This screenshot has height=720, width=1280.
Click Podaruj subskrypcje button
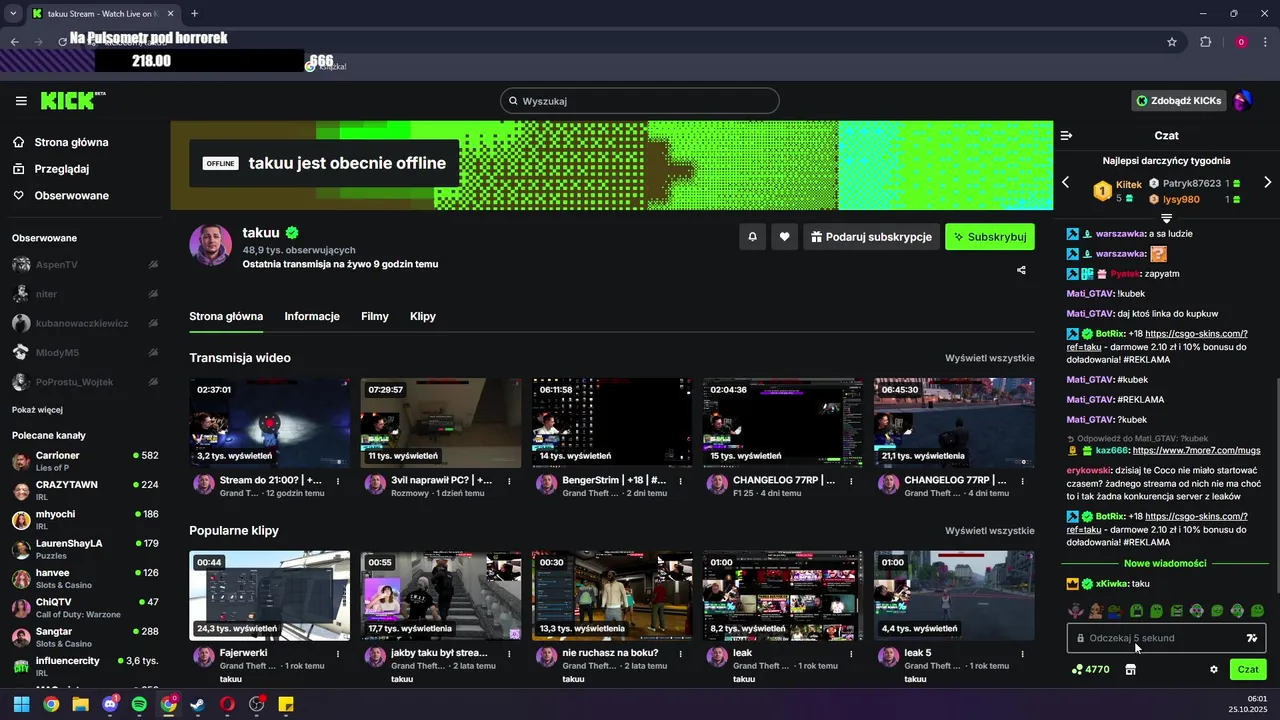point(871,237)
